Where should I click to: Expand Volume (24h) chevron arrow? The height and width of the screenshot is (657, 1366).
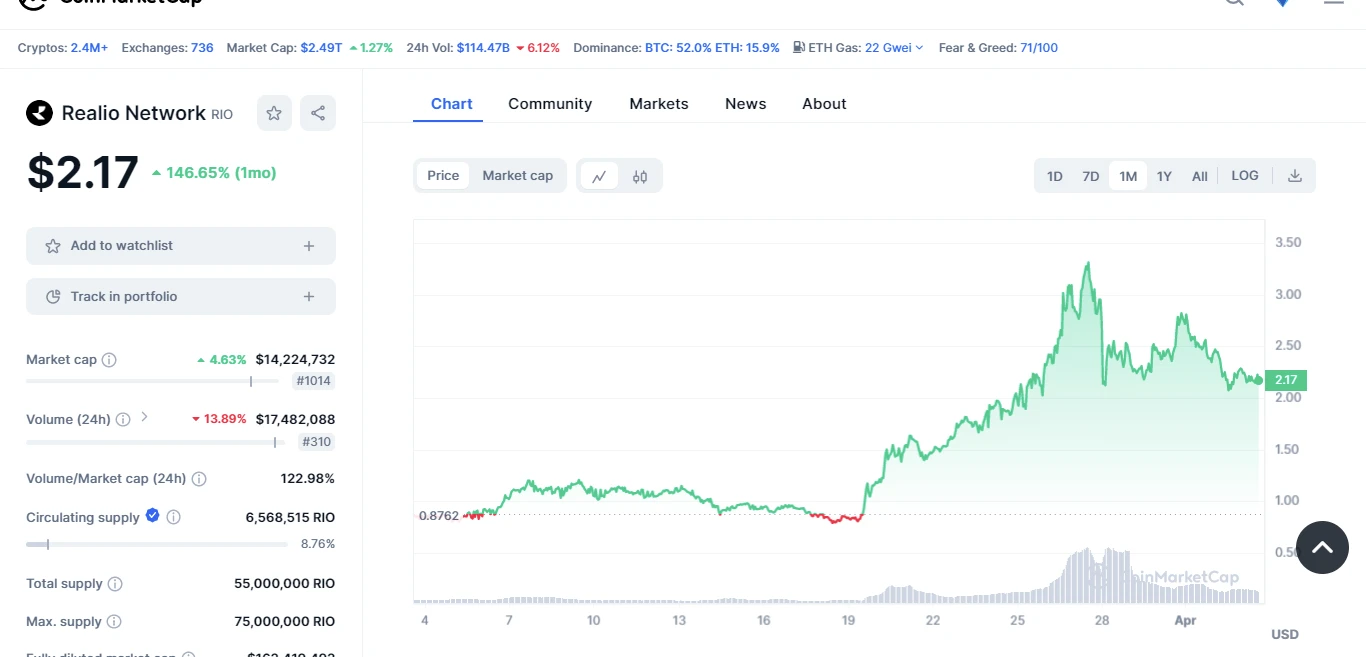[144, 417]
